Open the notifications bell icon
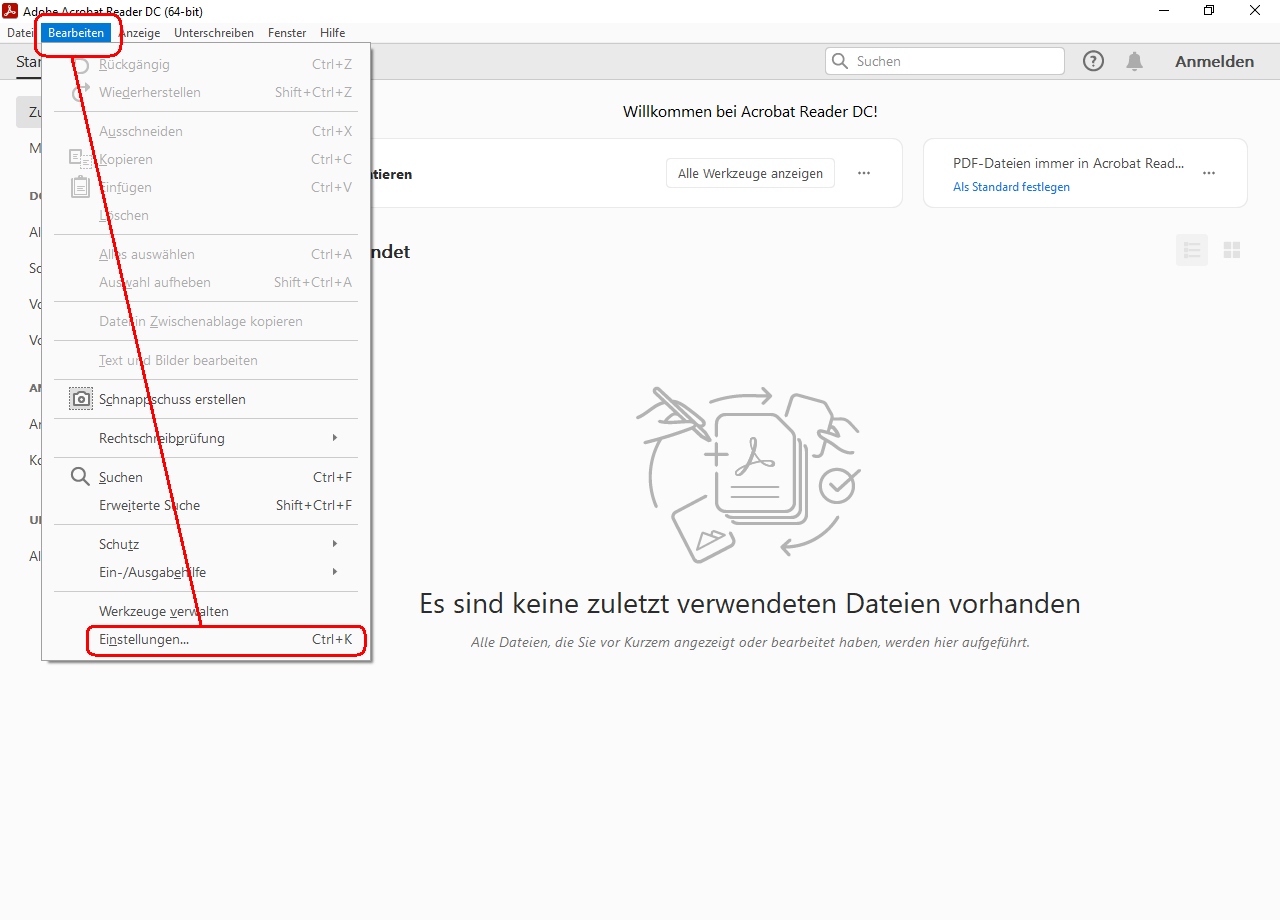The width and height of the screenshot is (1280, 920). click(1134, 61)
